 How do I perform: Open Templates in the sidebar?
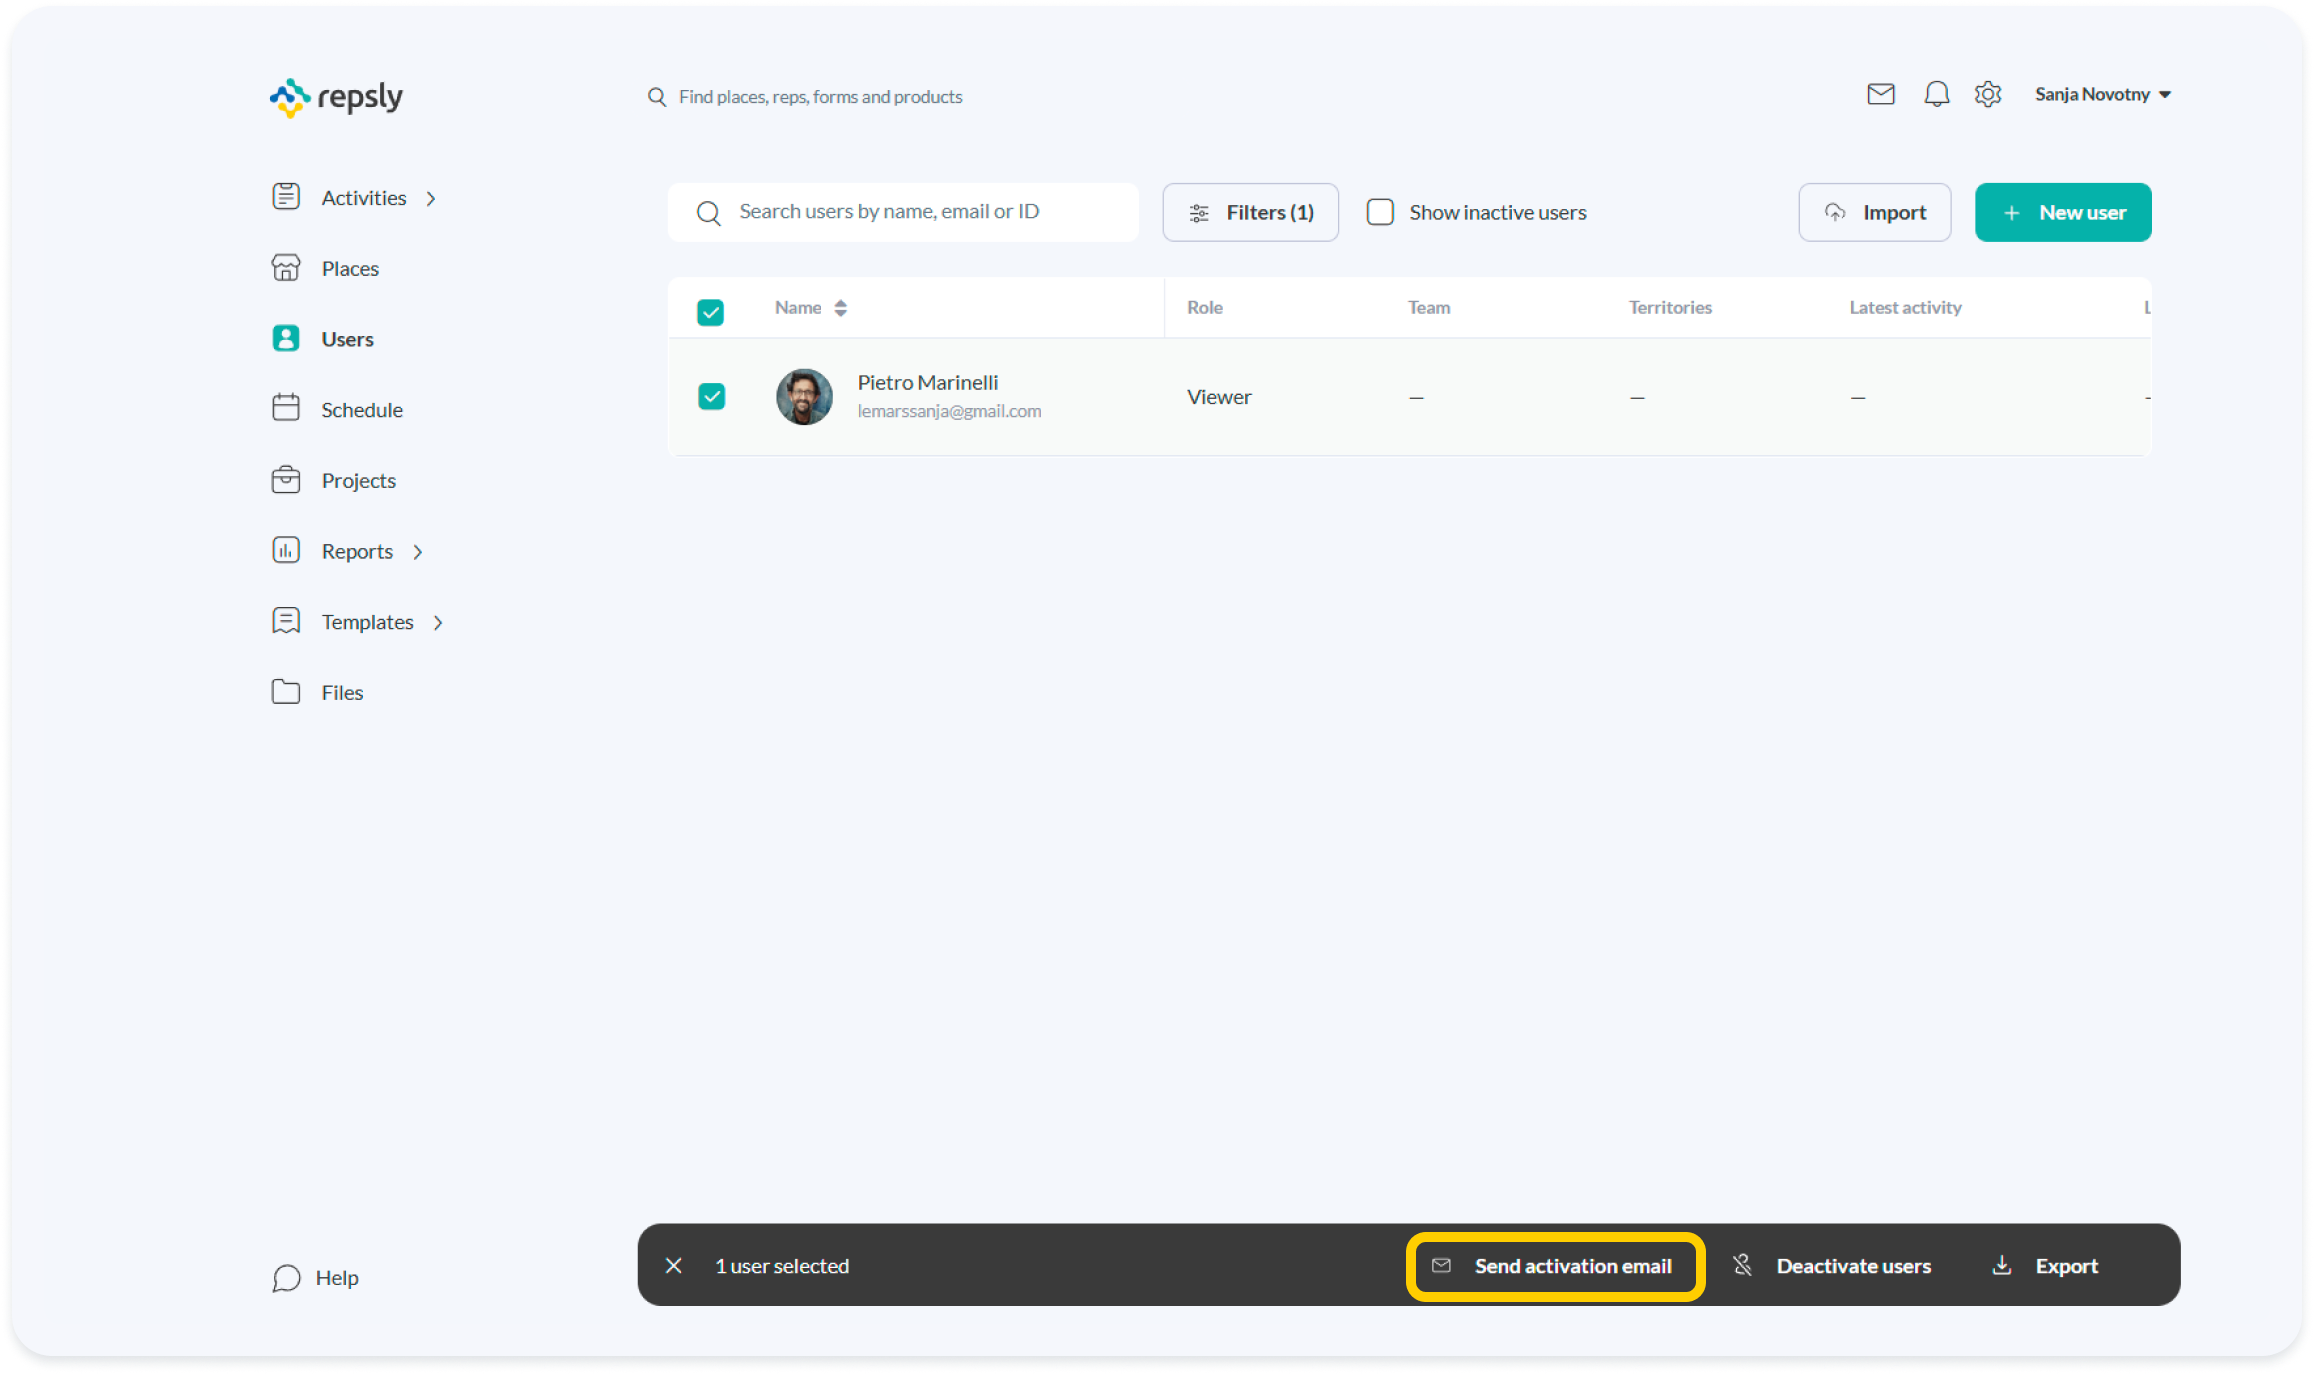coord(367,622)
